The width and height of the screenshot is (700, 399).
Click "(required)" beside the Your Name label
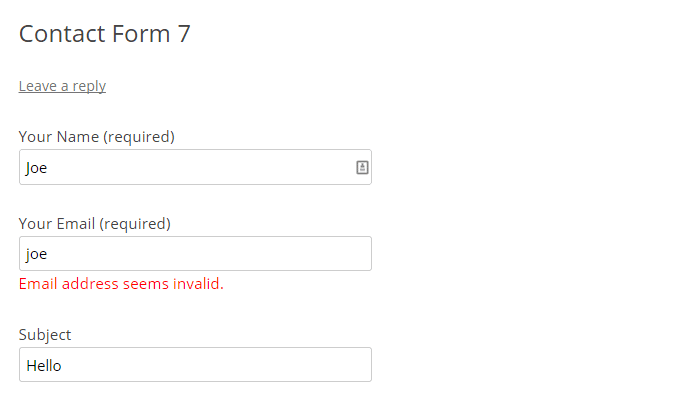(139, 137)
